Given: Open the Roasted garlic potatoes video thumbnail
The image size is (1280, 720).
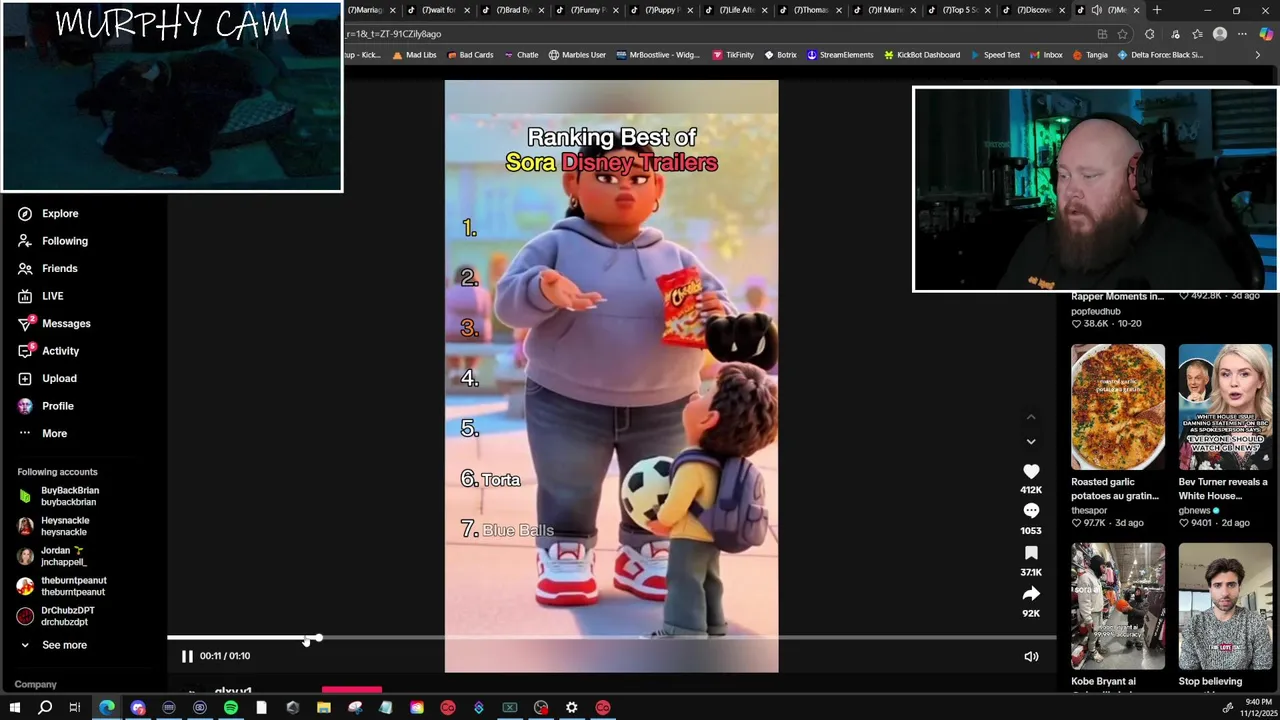Looking at the screenshot, I should 1118,407.
